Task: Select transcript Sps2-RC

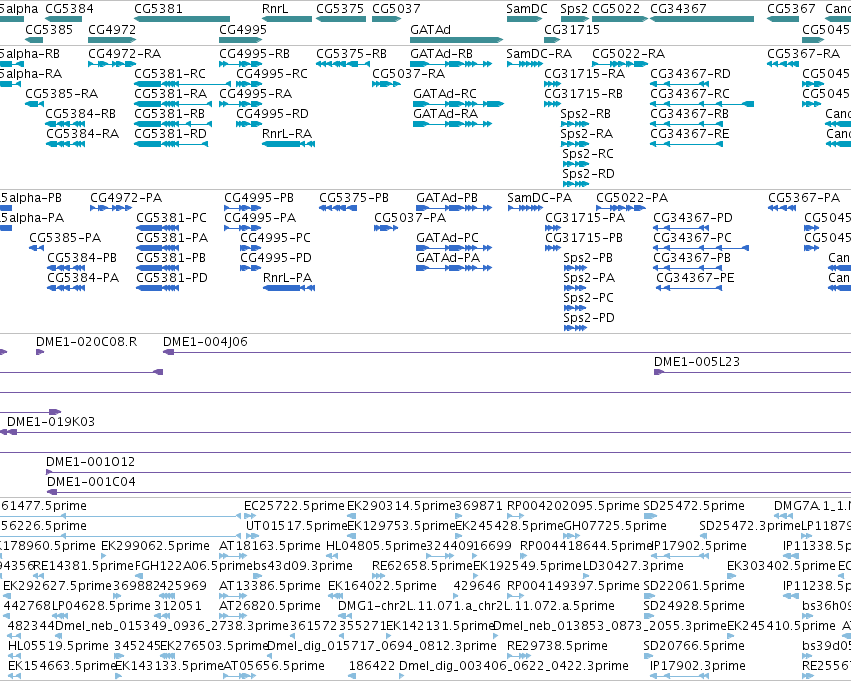Action: coord(588,154)
